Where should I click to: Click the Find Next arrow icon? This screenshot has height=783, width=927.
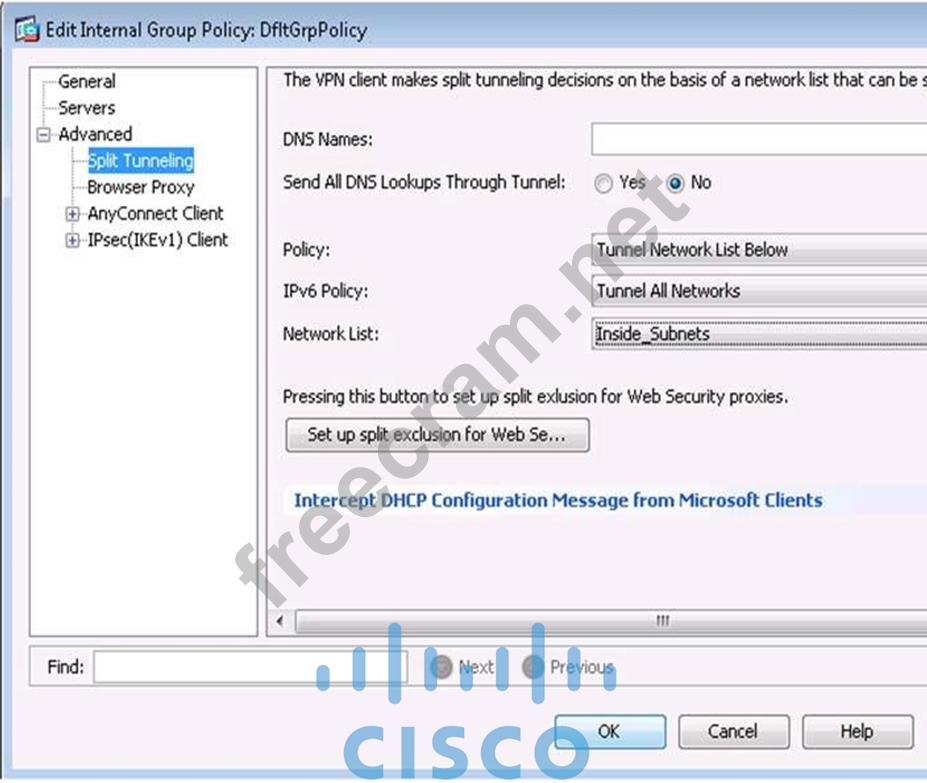442,667
